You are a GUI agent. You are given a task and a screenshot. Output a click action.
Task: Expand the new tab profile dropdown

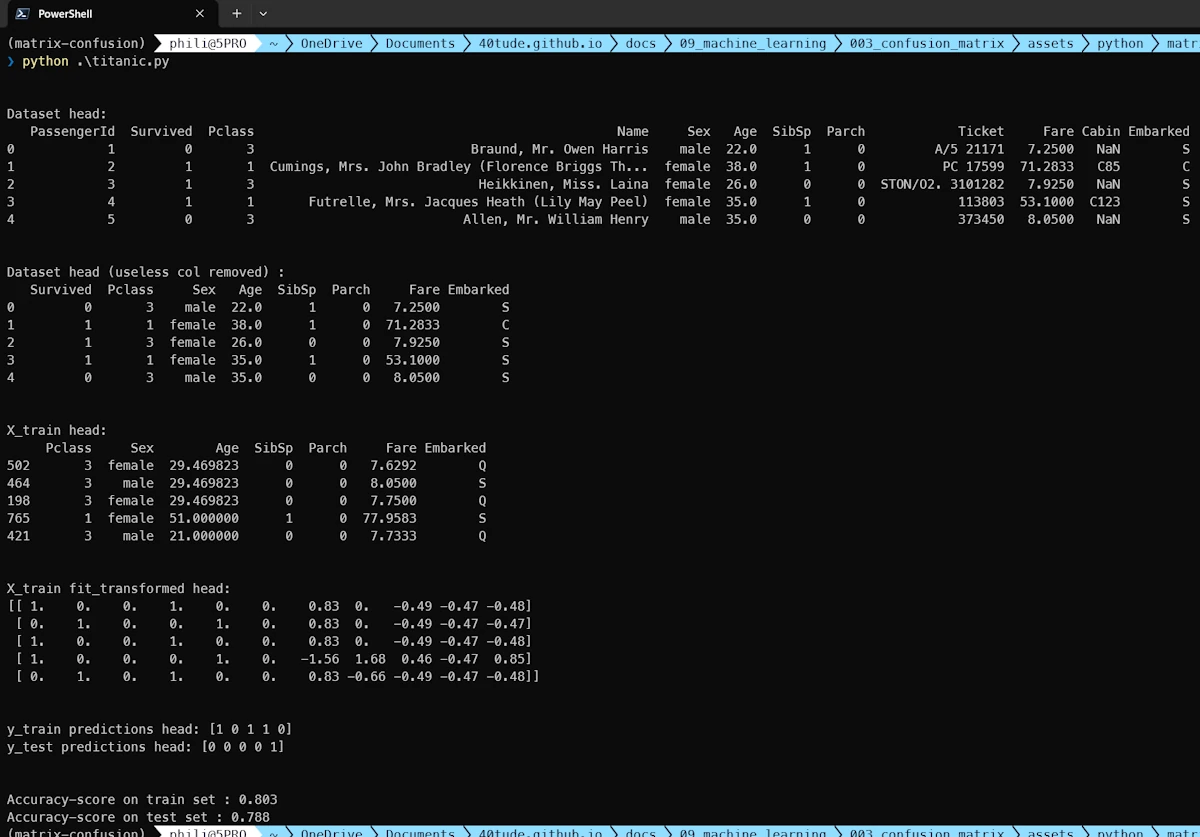tap(263, 14)
